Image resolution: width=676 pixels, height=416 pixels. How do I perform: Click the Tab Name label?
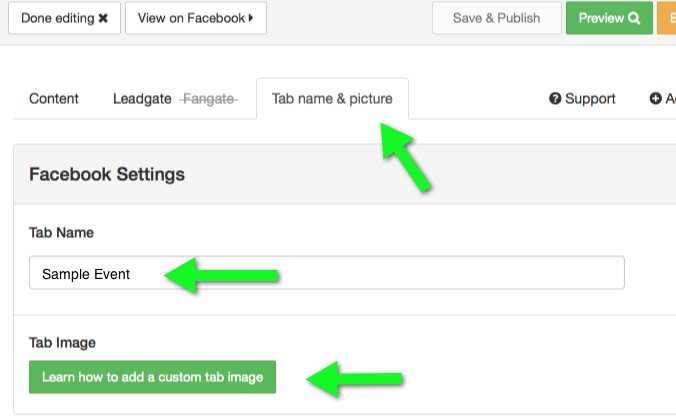61,233
